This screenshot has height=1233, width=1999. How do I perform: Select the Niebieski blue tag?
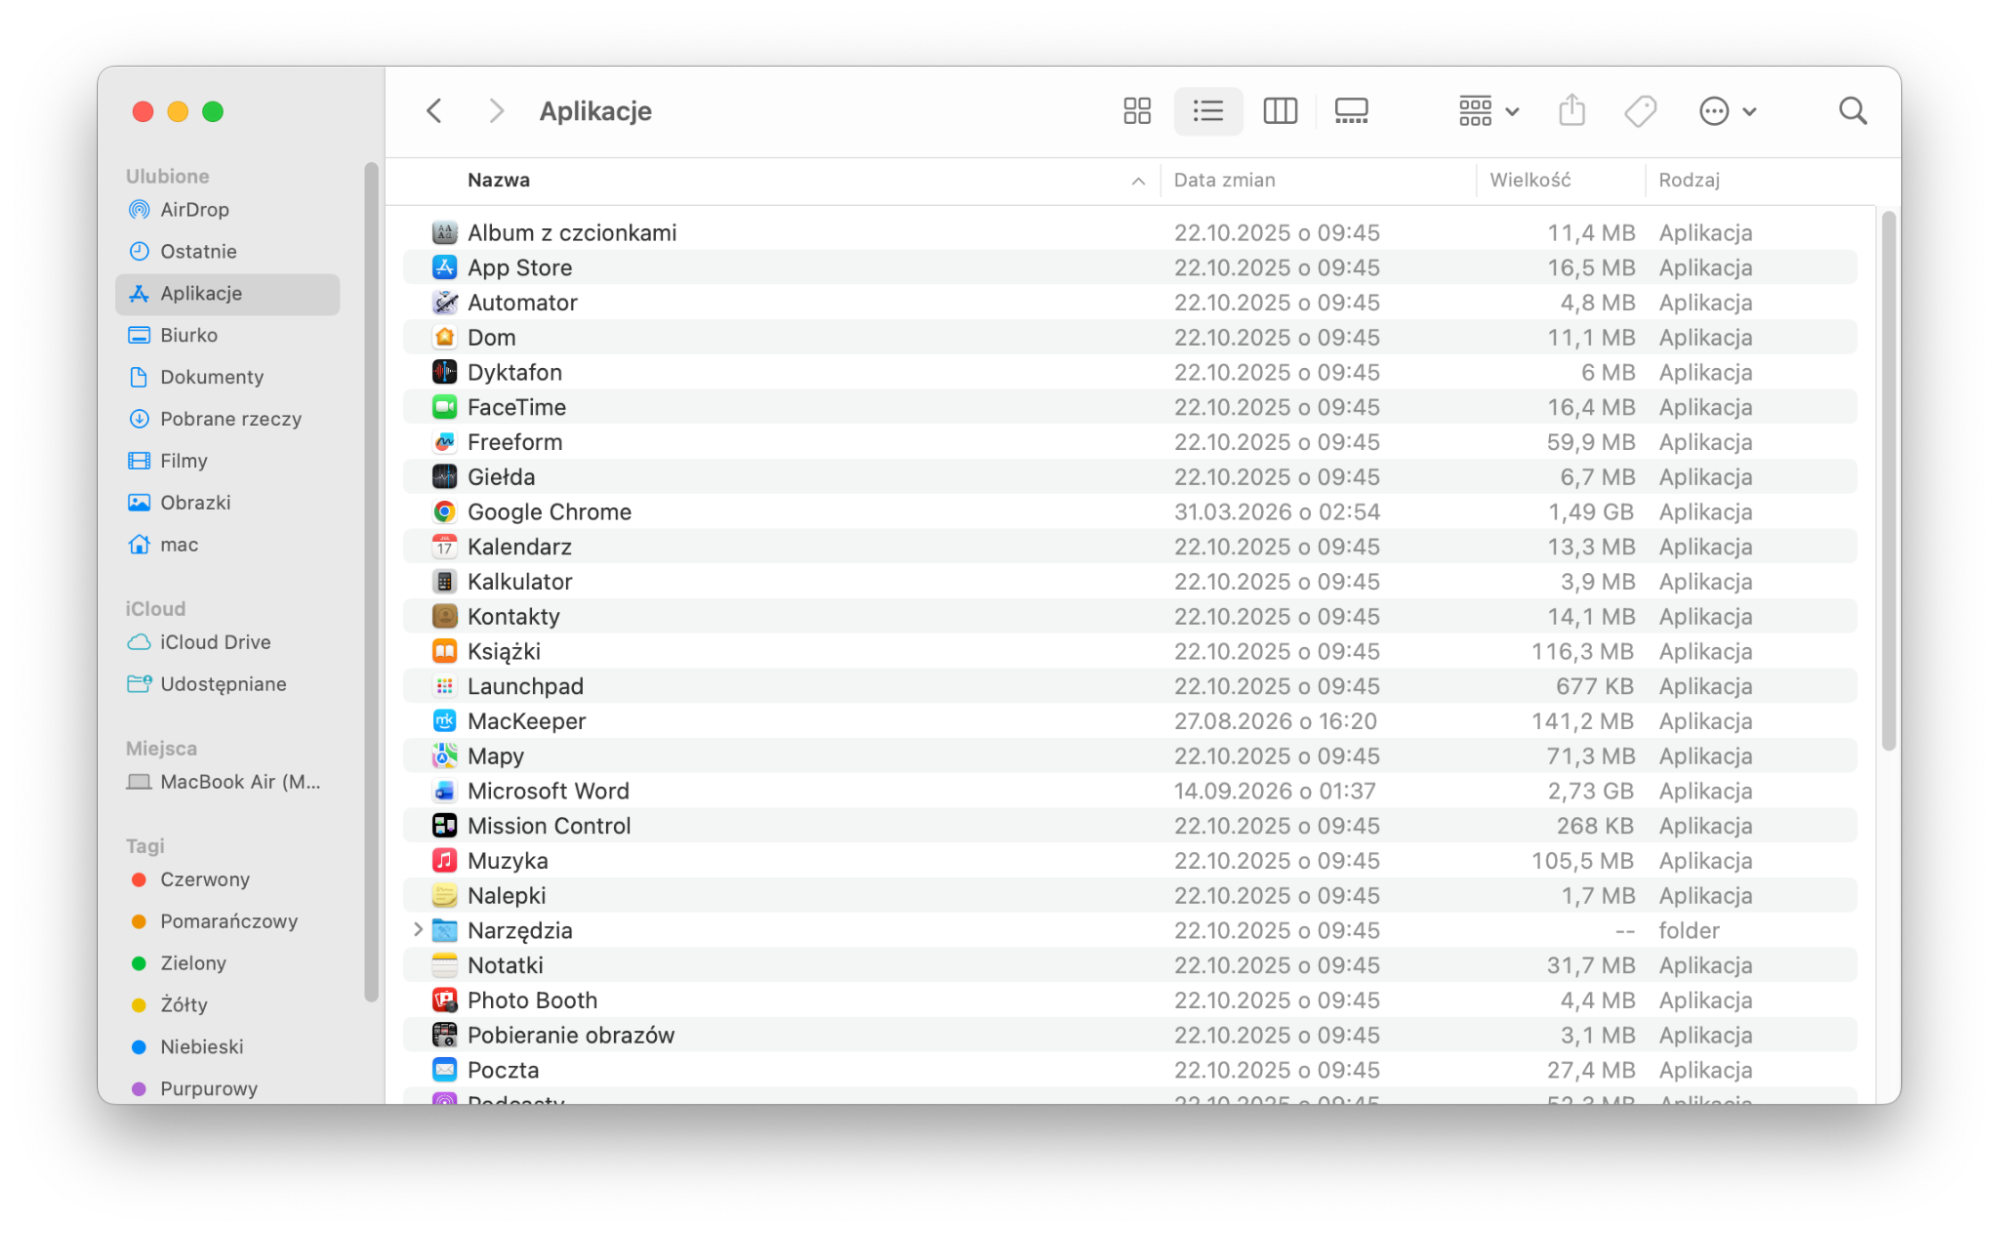[x=228, y=1047]
